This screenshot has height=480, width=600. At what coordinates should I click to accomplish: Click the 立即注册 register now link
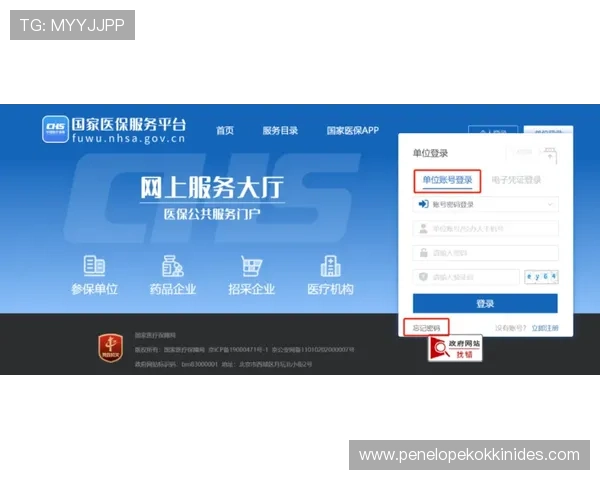545,328
